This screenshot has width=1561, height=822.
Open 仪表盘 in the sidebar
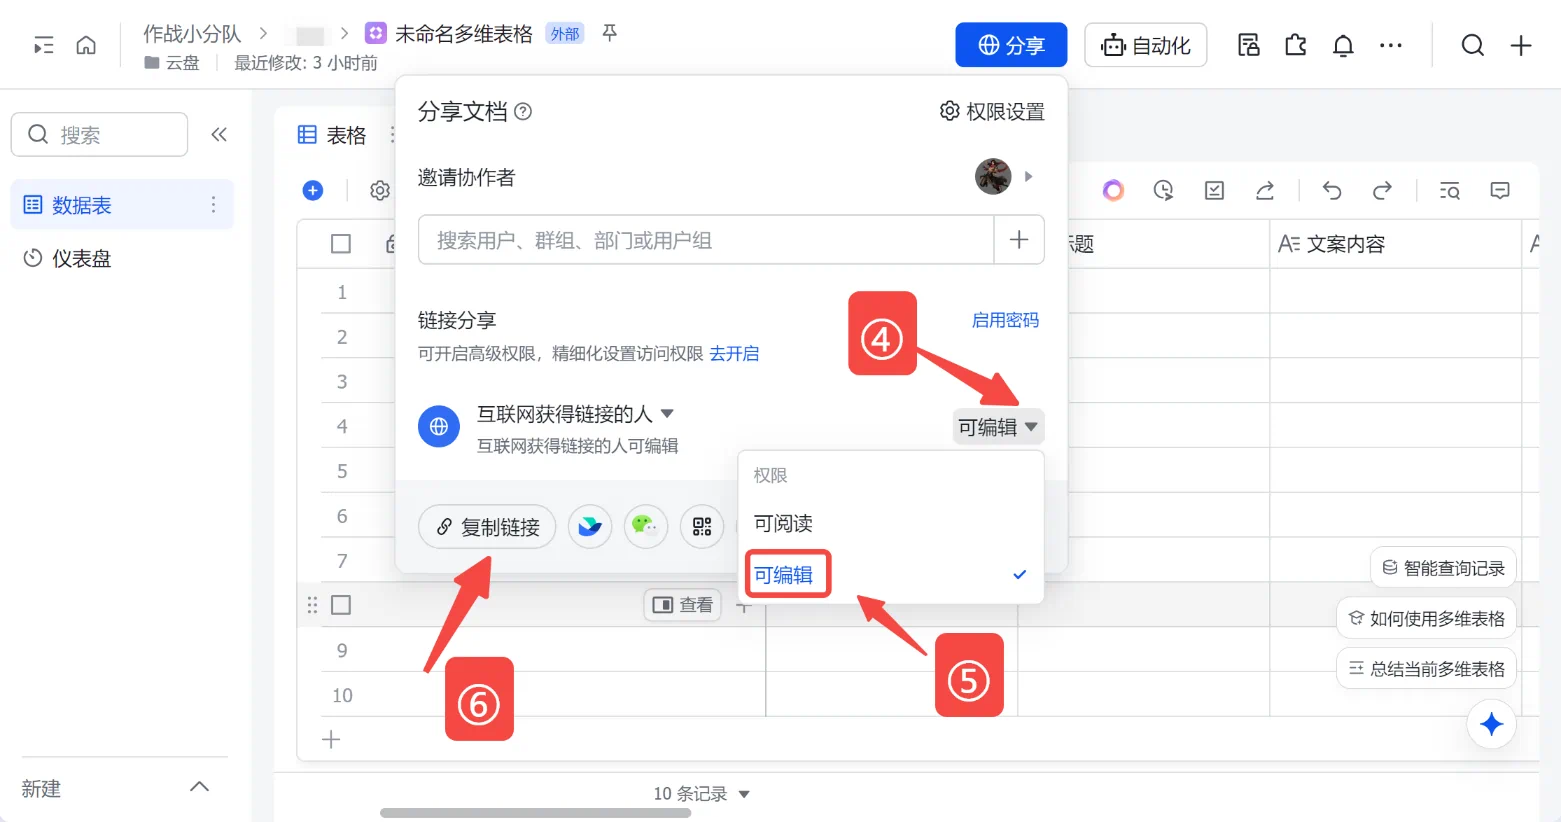(81, 258)
